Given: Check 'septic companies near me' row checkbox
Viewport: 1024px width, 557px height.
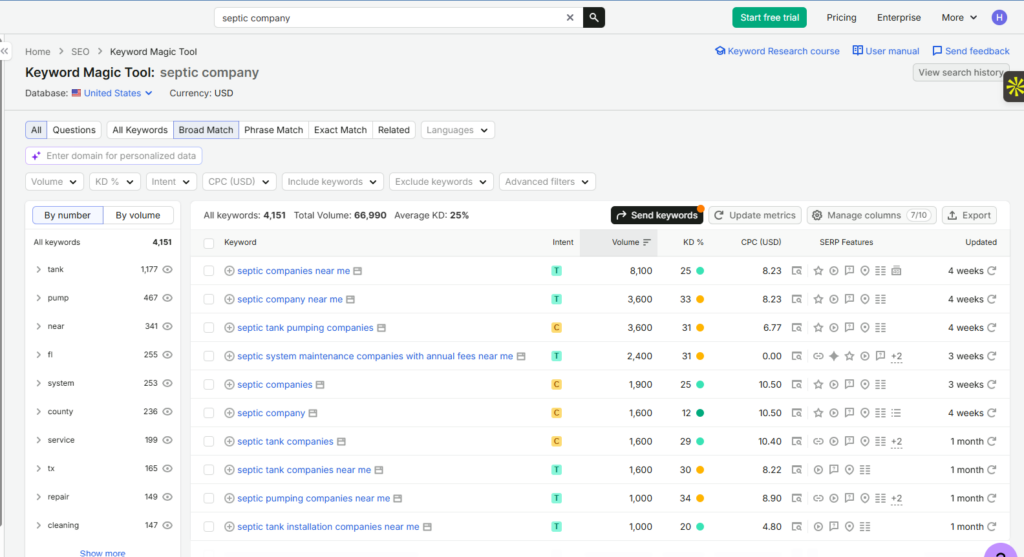Looking at the screenshot, I should [x=208, y=271].
